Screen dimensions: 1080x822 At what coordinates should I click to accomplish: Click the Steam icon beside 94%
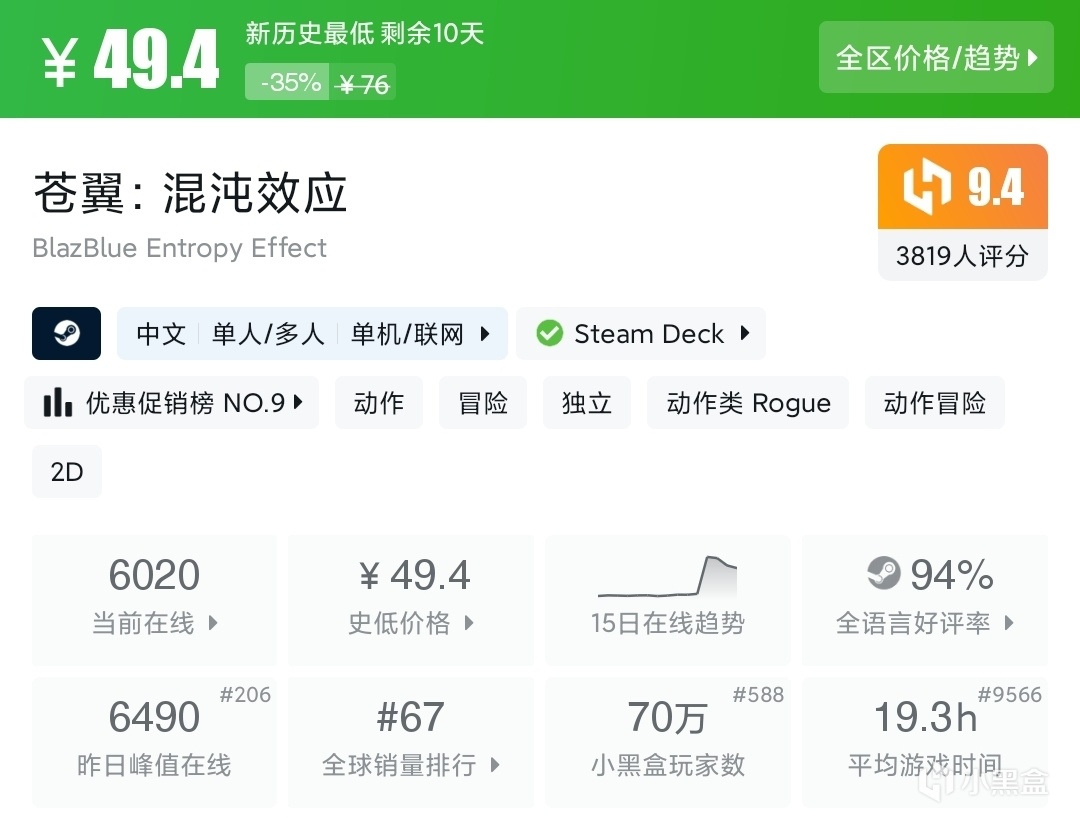pyautogui.click(x=884, y=573)
